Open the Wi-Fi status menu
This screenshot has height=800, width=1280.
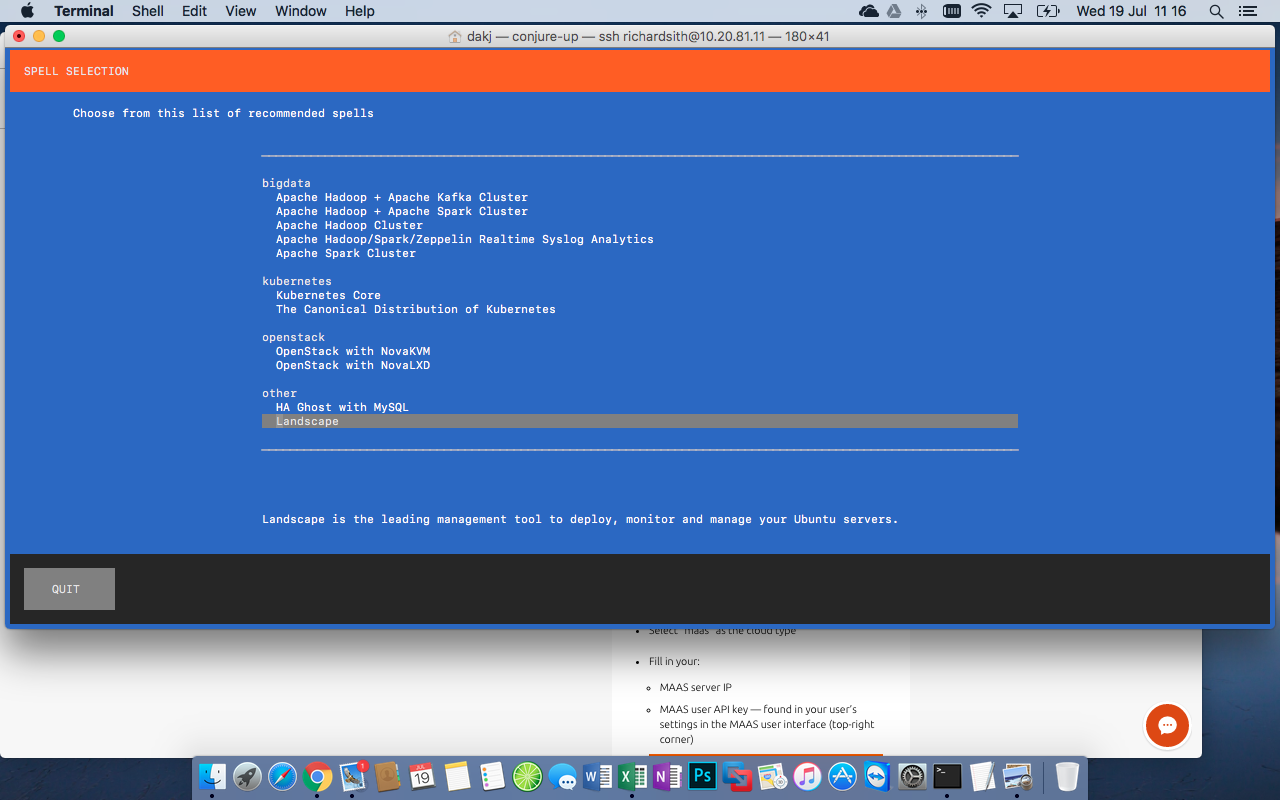pos(981,11)
